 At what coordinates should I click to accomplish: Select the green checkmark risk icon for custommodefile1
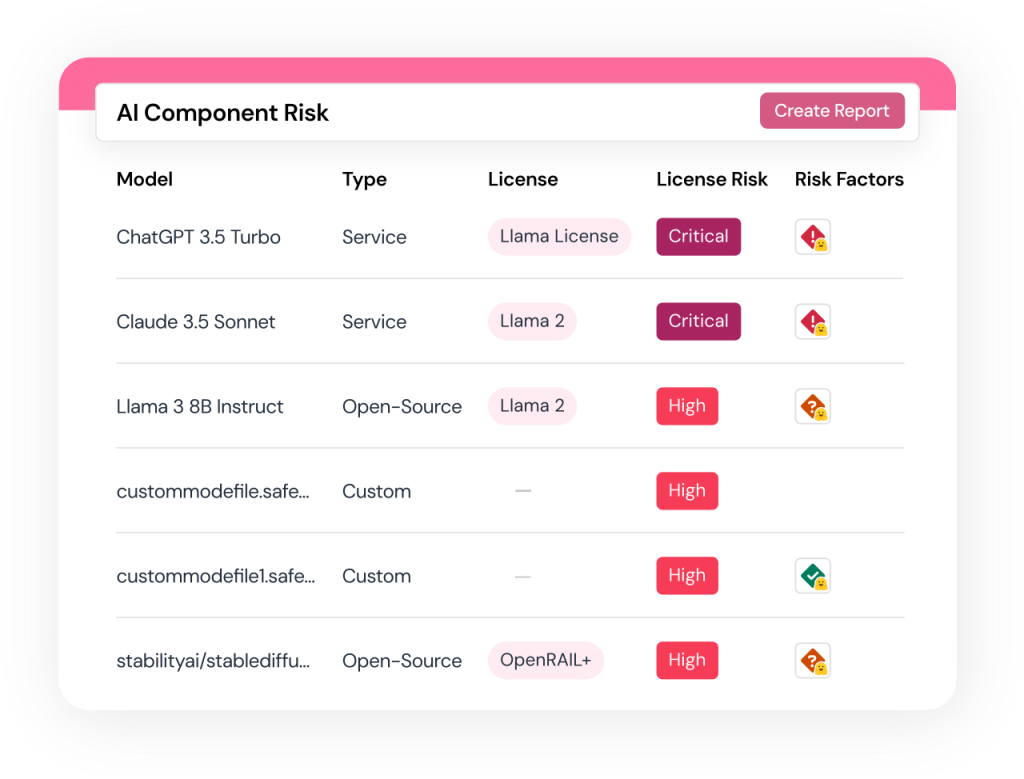(812, 576)
